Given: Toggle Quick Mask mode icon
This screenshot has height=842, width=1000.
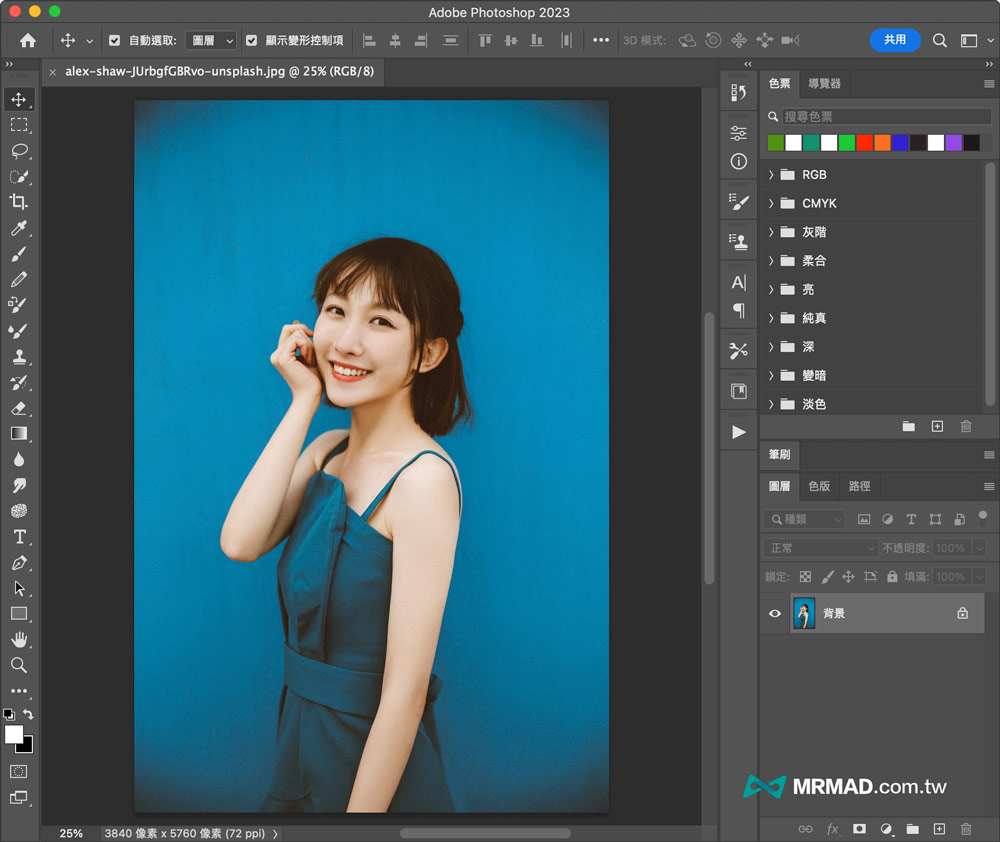Looking at the screenshot, I should pyautogui.click(x=19, y=772).
